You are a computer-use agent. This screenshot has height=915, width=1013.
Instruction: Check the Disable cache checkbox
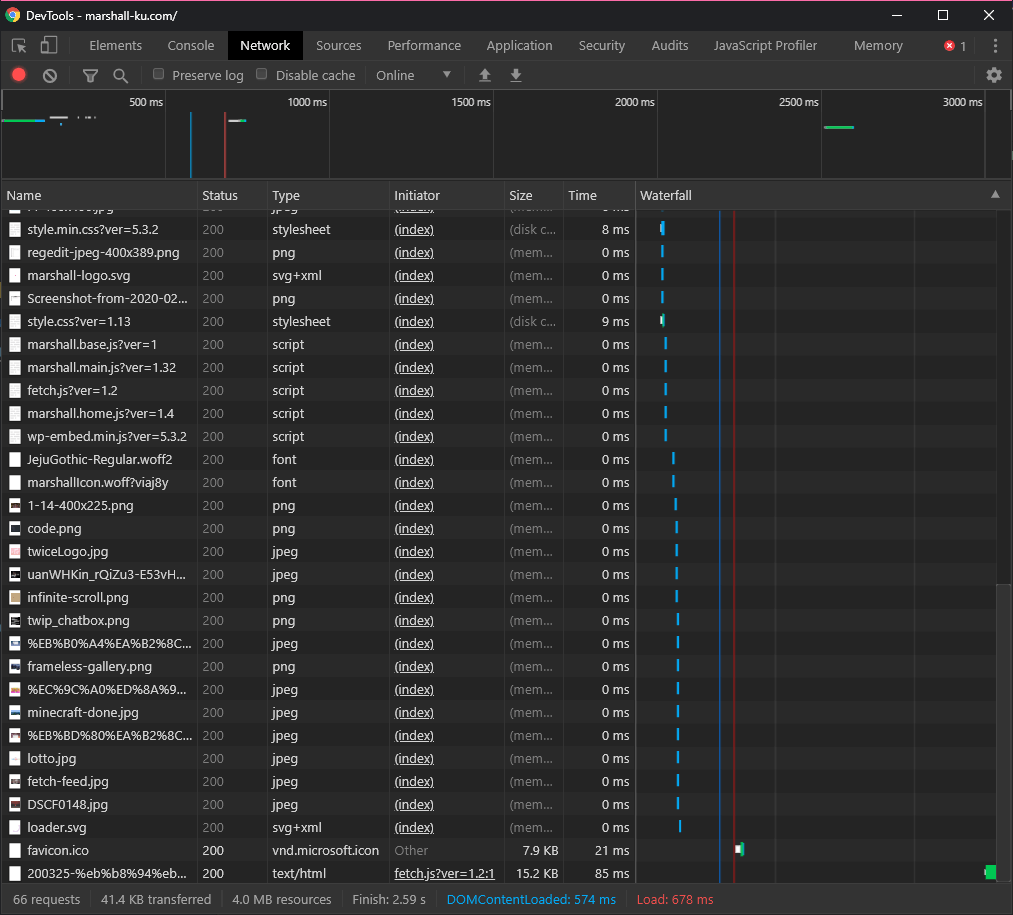coord(262,74)
